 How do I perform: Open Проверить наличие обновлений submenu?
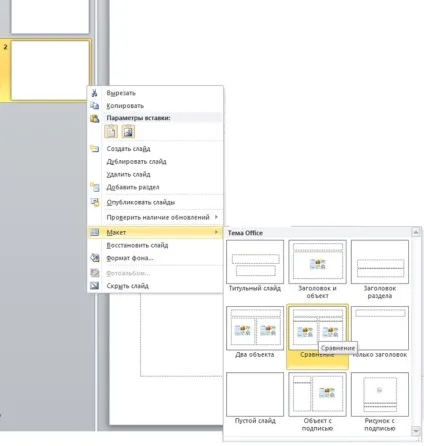pyautogui.click(x=155, y=217)
